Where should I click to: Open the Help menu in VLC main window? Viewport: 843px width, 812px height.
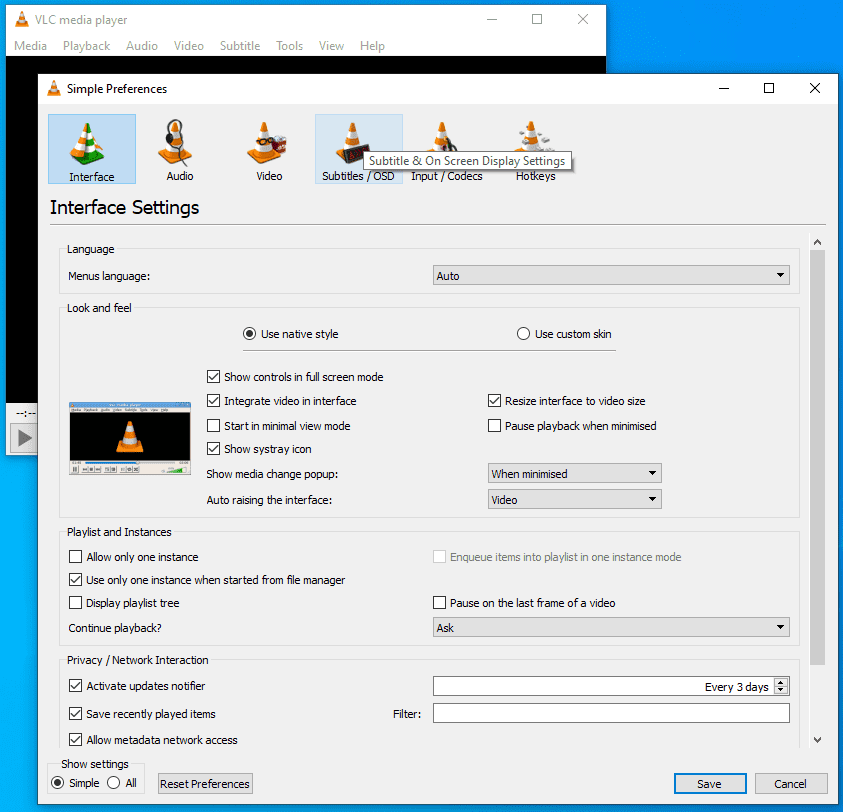pos(372,46)
